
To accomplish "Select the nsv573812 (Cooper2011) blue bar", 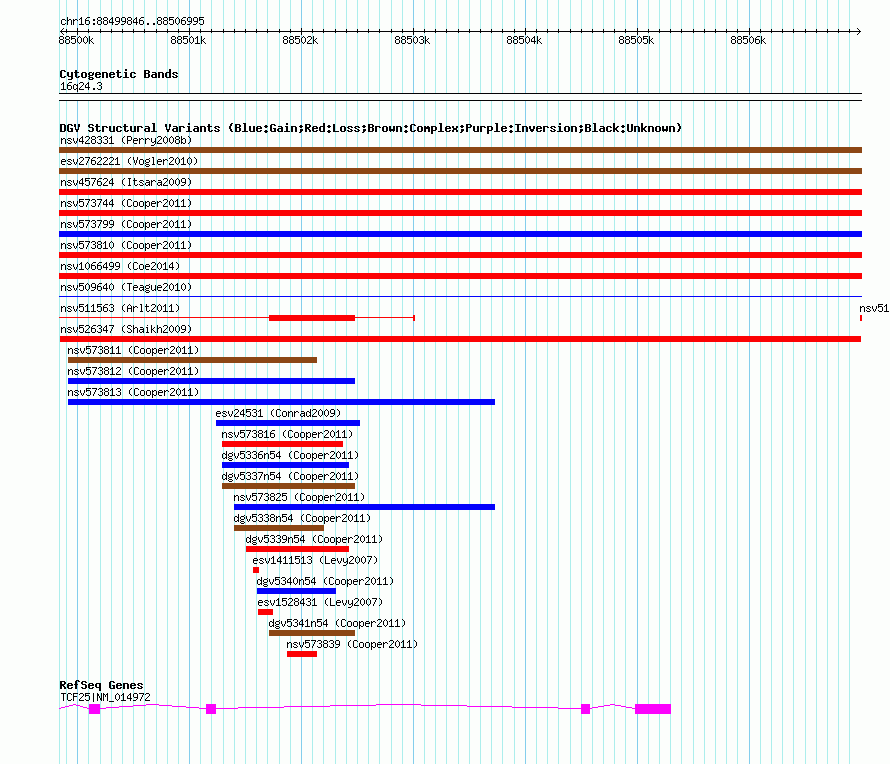I will click(x=211, y=381).
